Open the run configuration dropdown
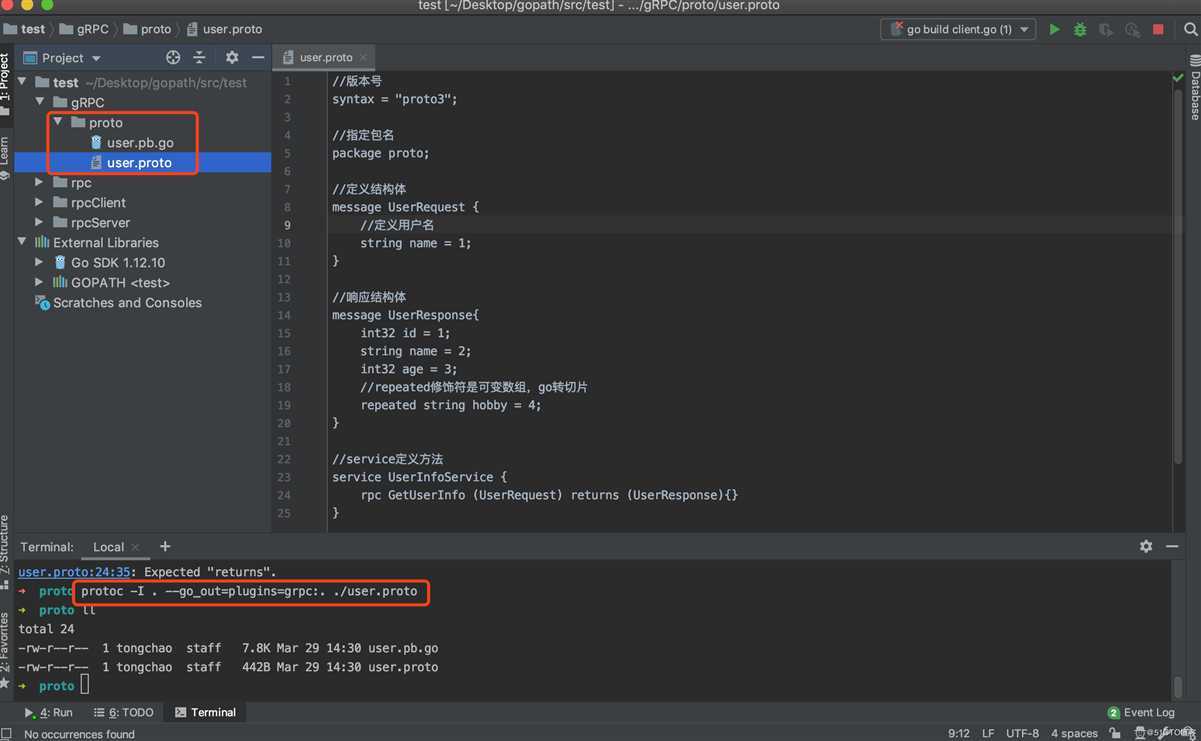Image resolution: width=1201 pixels, height=741 pixels. [958, 30]
